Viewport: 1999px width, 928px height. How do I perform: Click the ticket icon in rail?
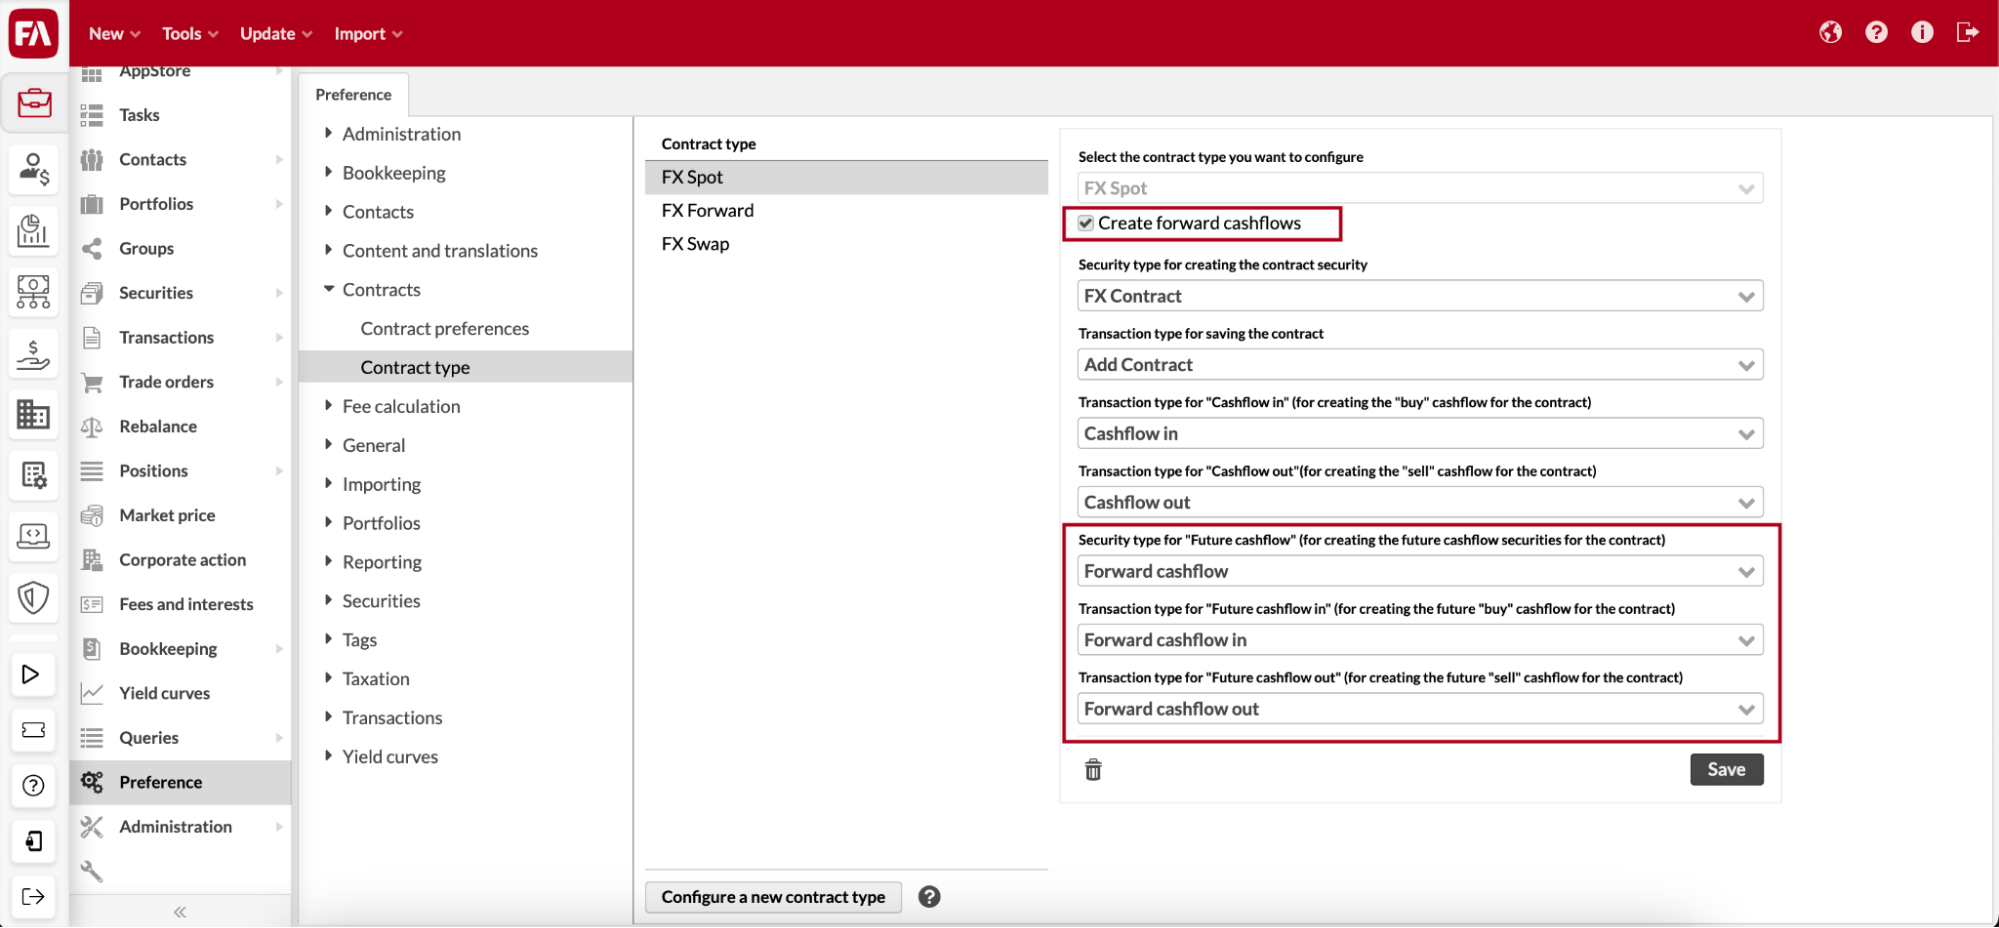32,730
